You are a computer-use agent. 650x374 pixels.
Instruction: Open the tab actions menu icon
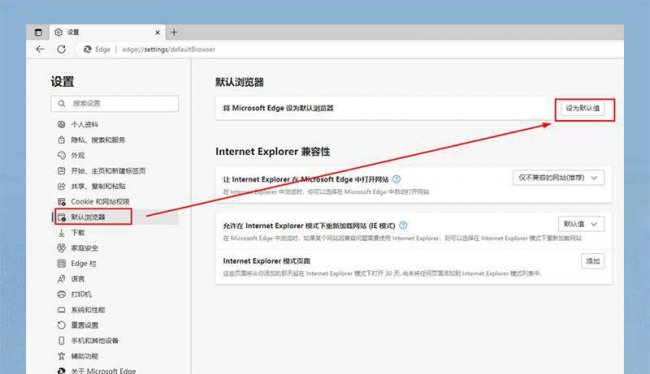click(38, 32)
